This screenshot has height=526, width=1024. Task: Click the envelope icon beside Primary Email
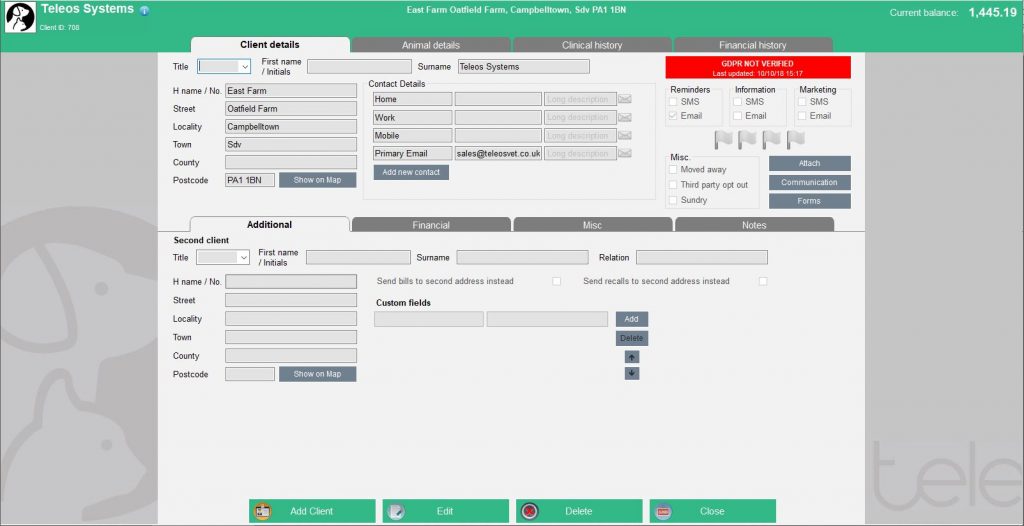(625, 153)
